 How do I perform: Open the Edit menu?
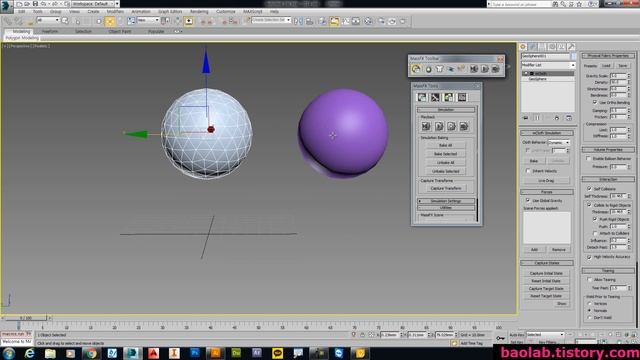pyautogui.click(x=22, y=11)
